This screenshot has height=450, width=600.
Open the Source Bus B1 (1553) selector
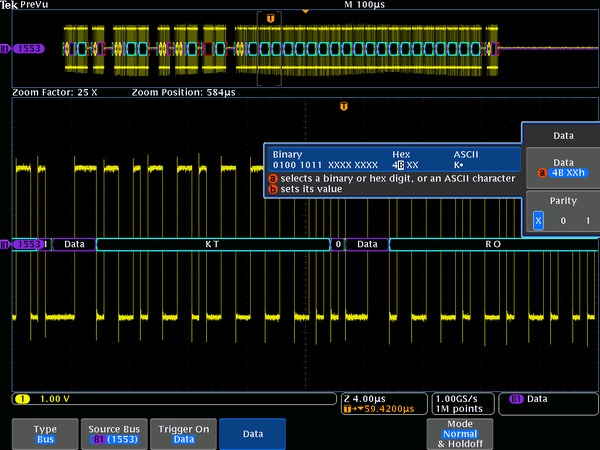pos(113,433)
